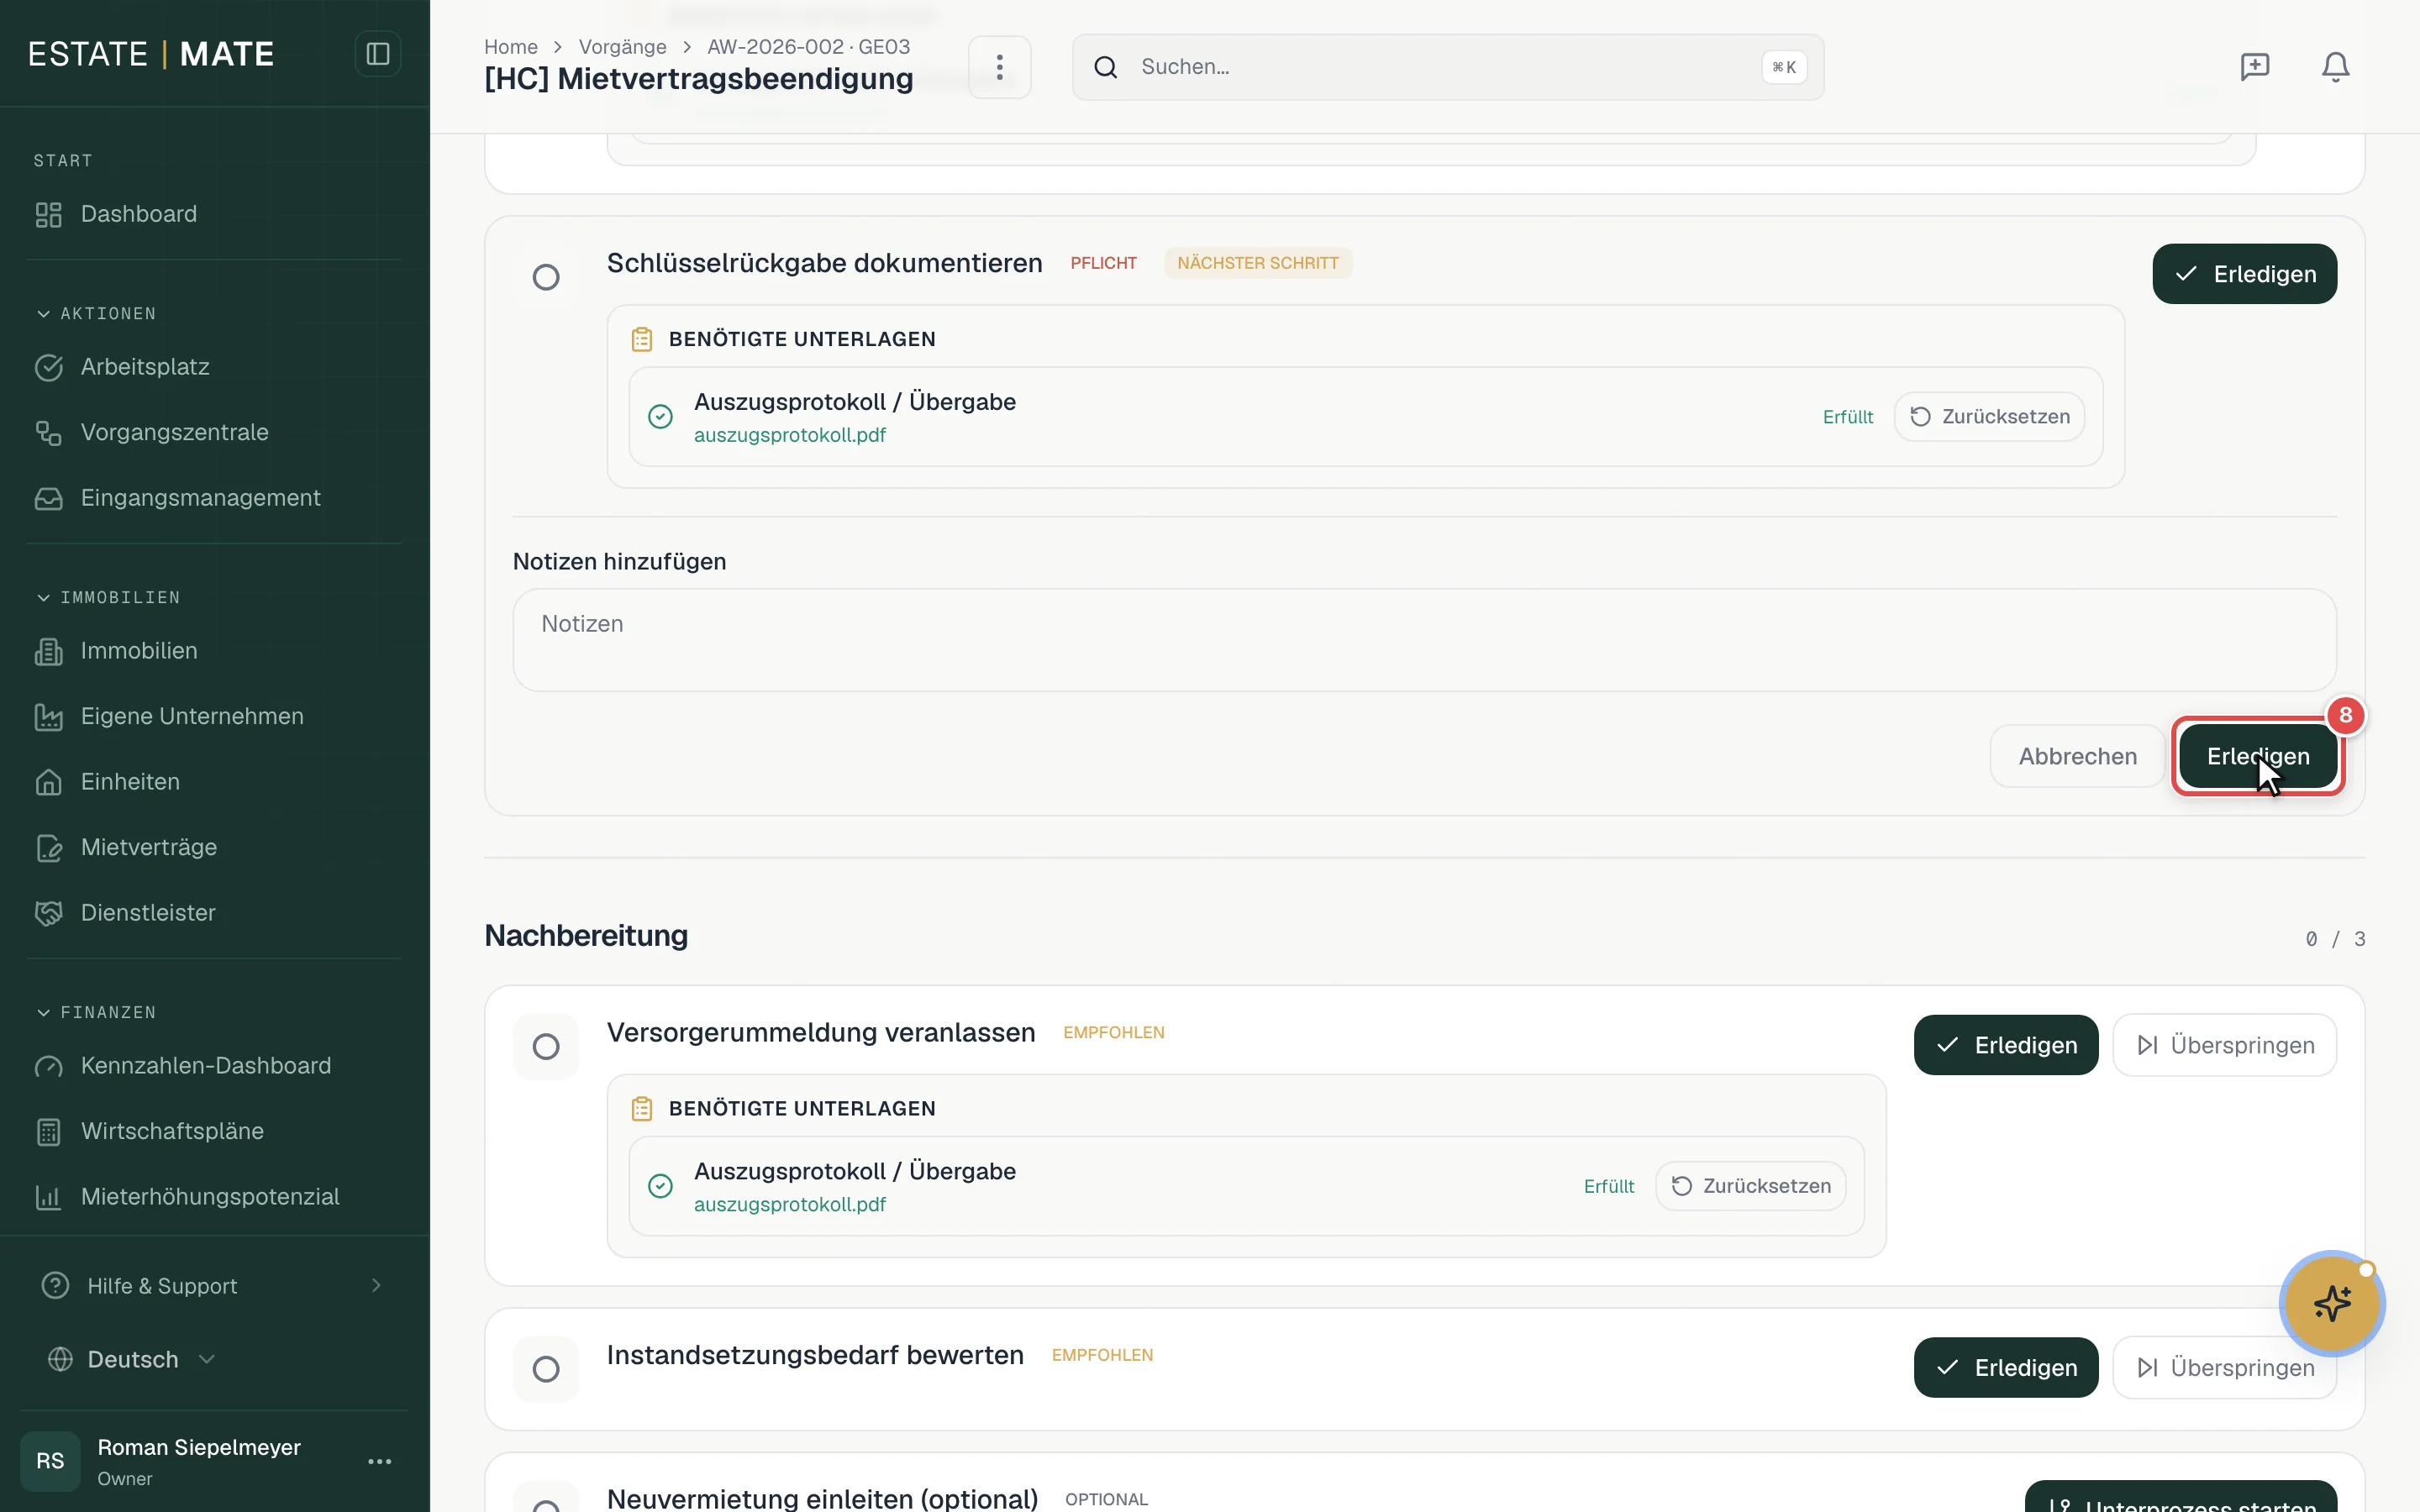Click the Eingangsmanagement inbox icon
This screenshot has height=1512, width=2420.
tap(49, 498)
